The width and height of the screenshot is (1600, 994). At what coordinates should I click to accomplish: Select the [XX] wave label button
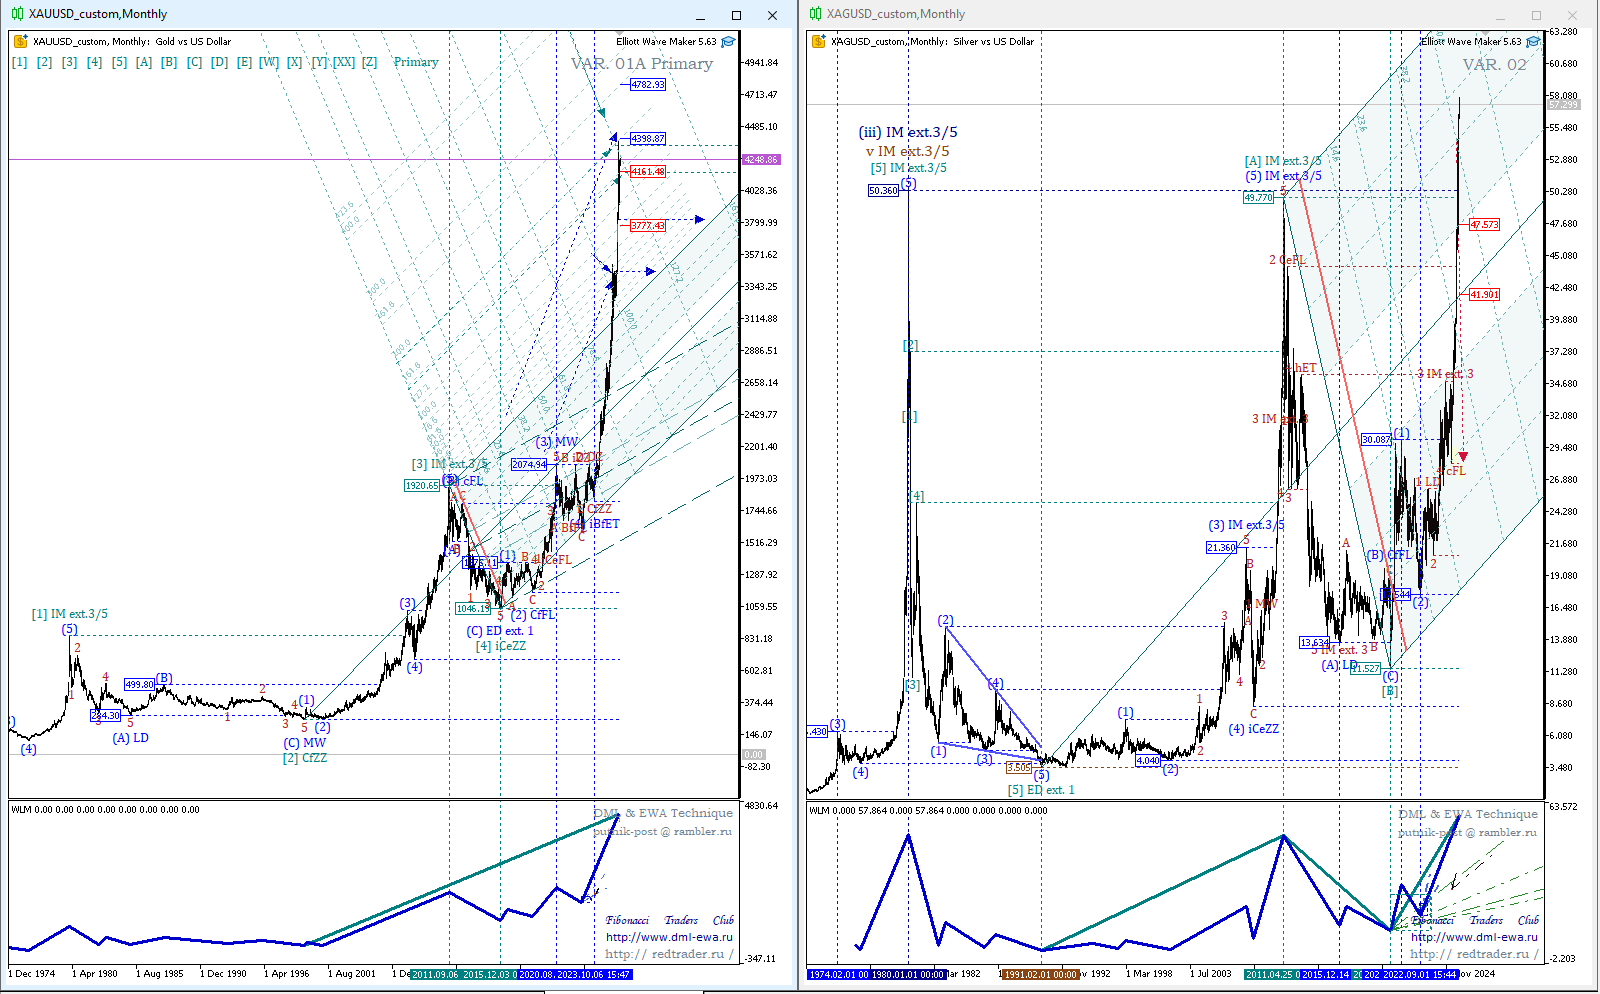click(x=344, y=62)
